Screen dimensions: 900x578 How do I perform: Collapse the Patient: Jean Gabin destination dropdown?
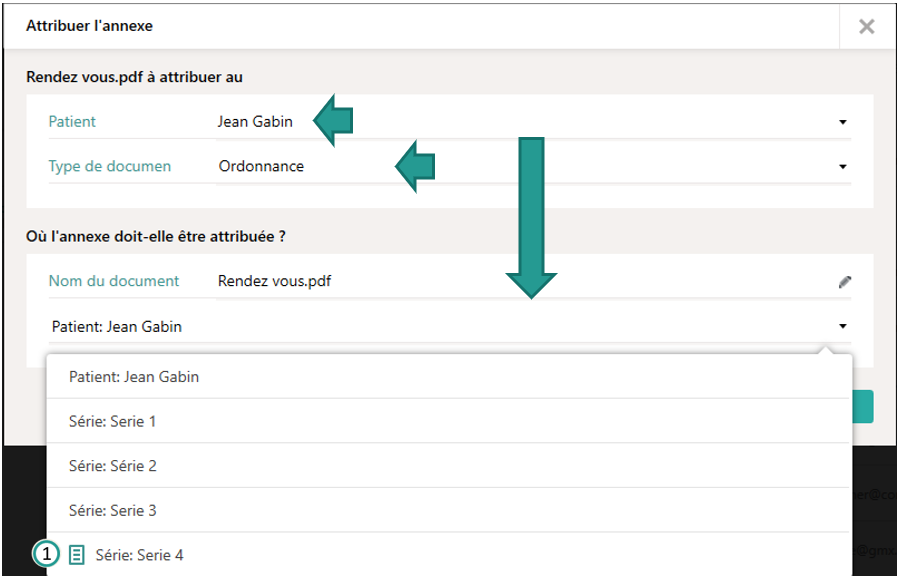tap(843, 326)
